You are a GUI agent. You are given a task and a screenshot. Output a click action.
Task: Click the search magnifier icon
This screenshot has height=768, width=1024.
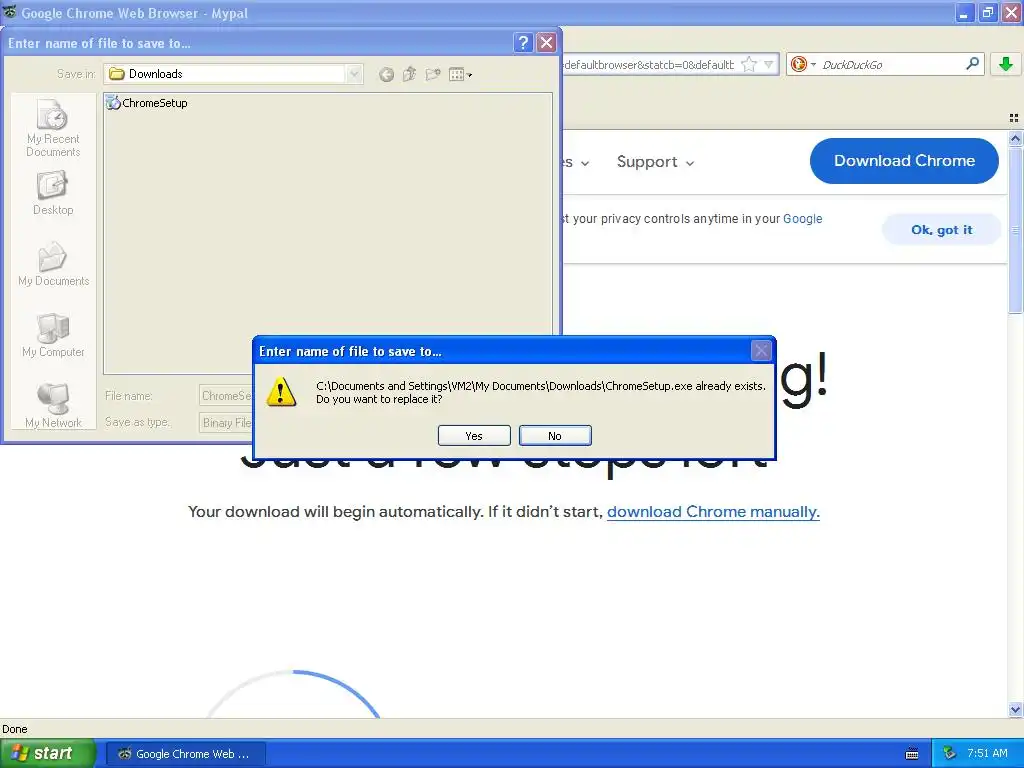972,64
